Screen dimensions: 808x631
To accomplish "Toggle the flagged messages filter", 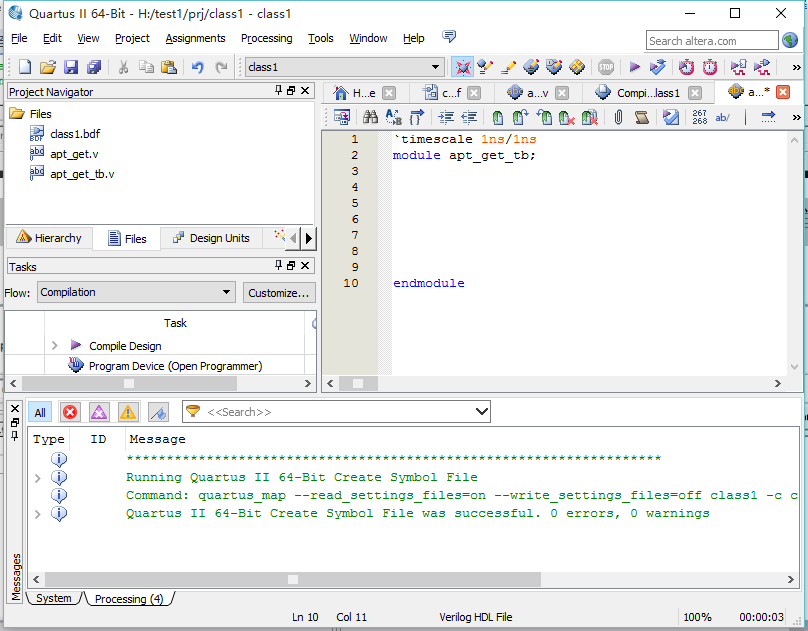I will point(158,413).
